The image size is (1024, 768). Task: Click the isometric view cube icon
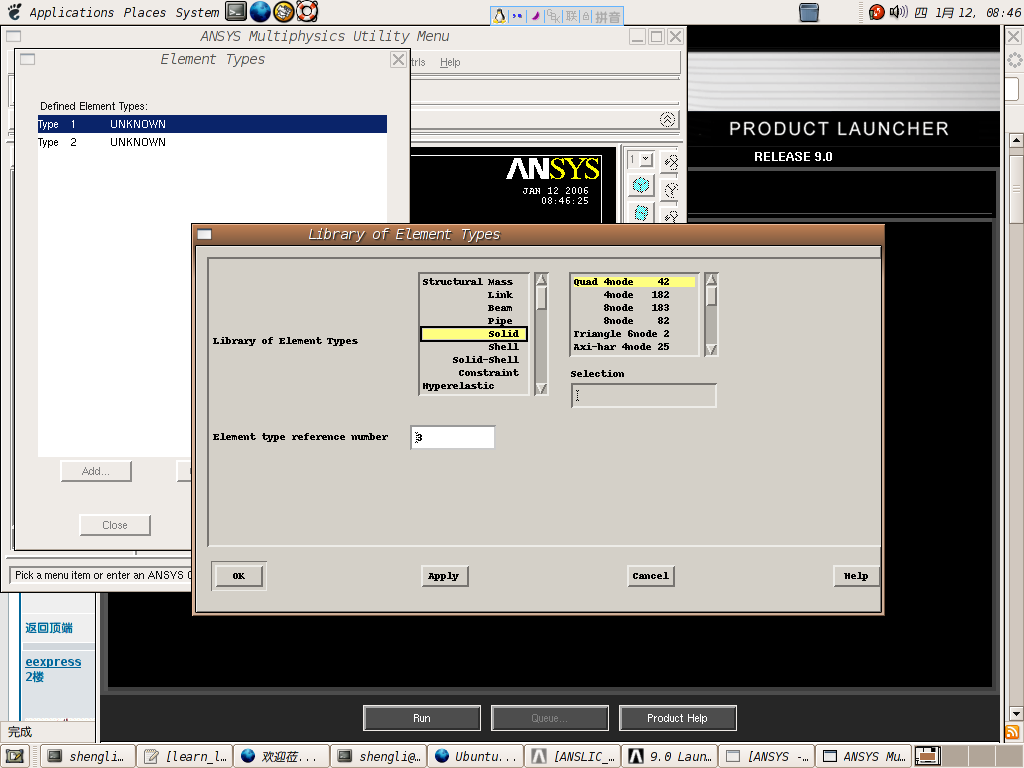pyautogui.click(x=641, y=185)
